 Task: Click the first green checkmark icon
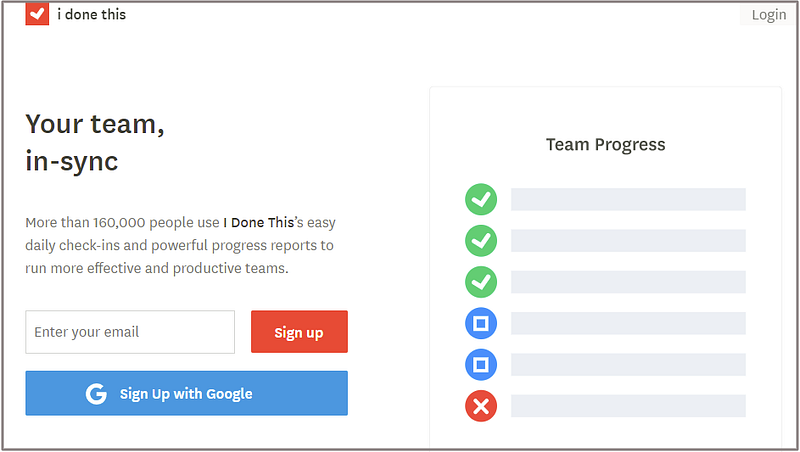coord(481,199)
